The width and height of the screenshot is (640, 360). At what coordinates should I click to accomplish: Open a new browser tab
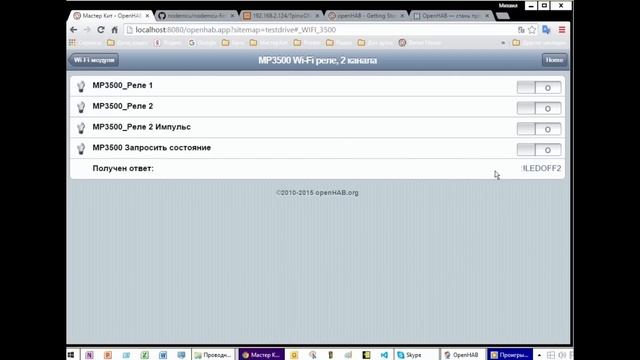[503, 16]
